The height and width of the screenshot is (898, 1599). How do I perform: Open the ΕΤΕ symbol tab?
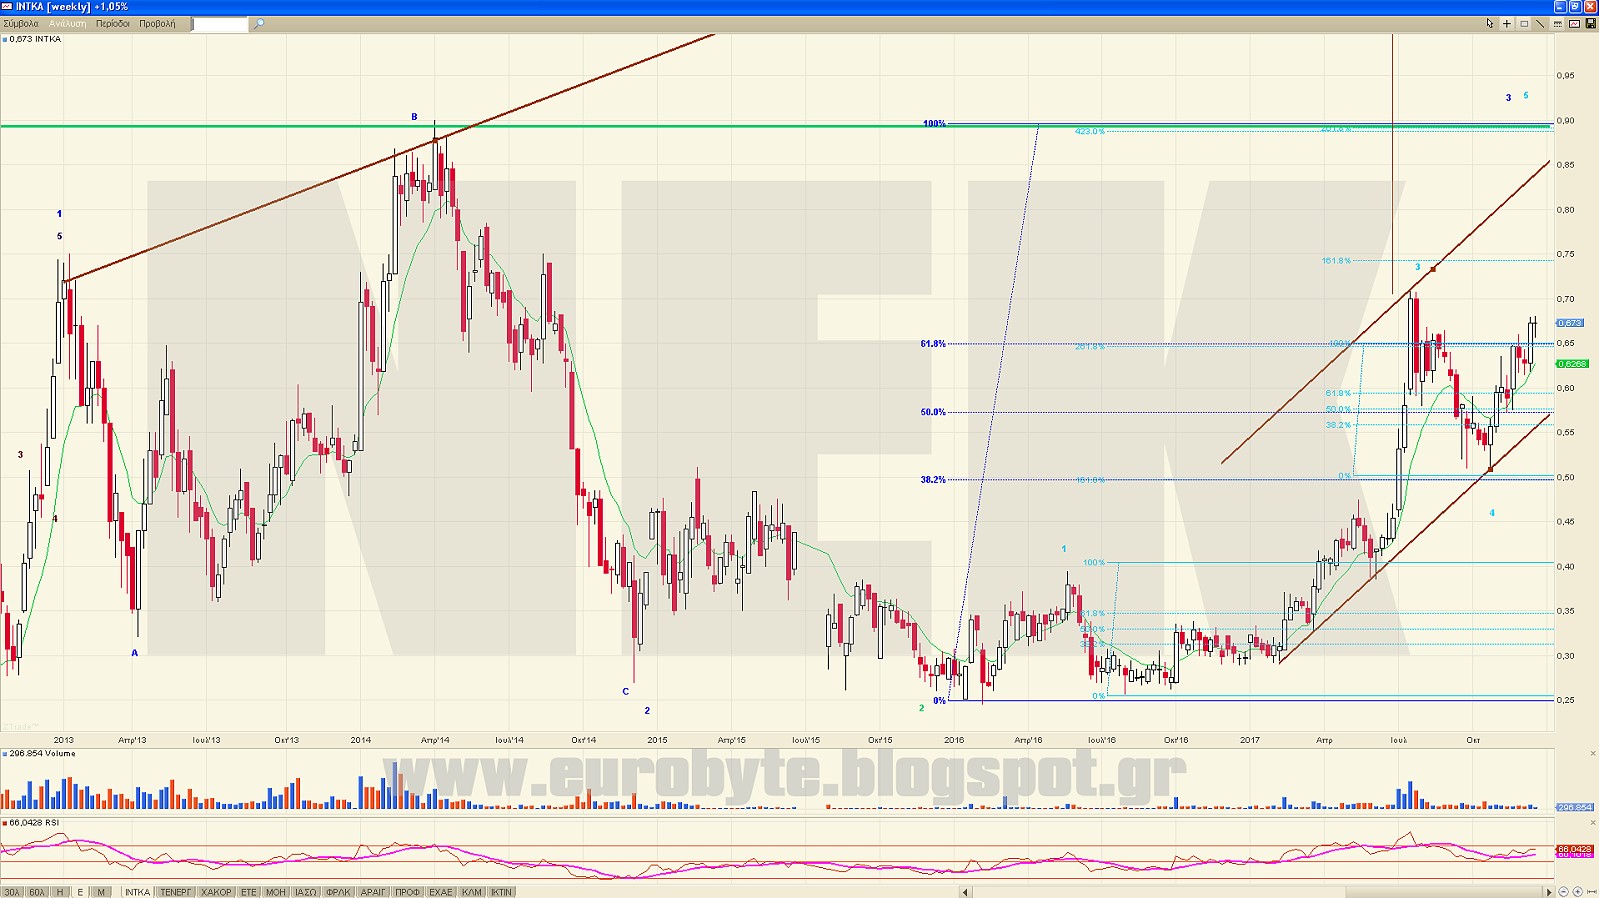(249, 892)
